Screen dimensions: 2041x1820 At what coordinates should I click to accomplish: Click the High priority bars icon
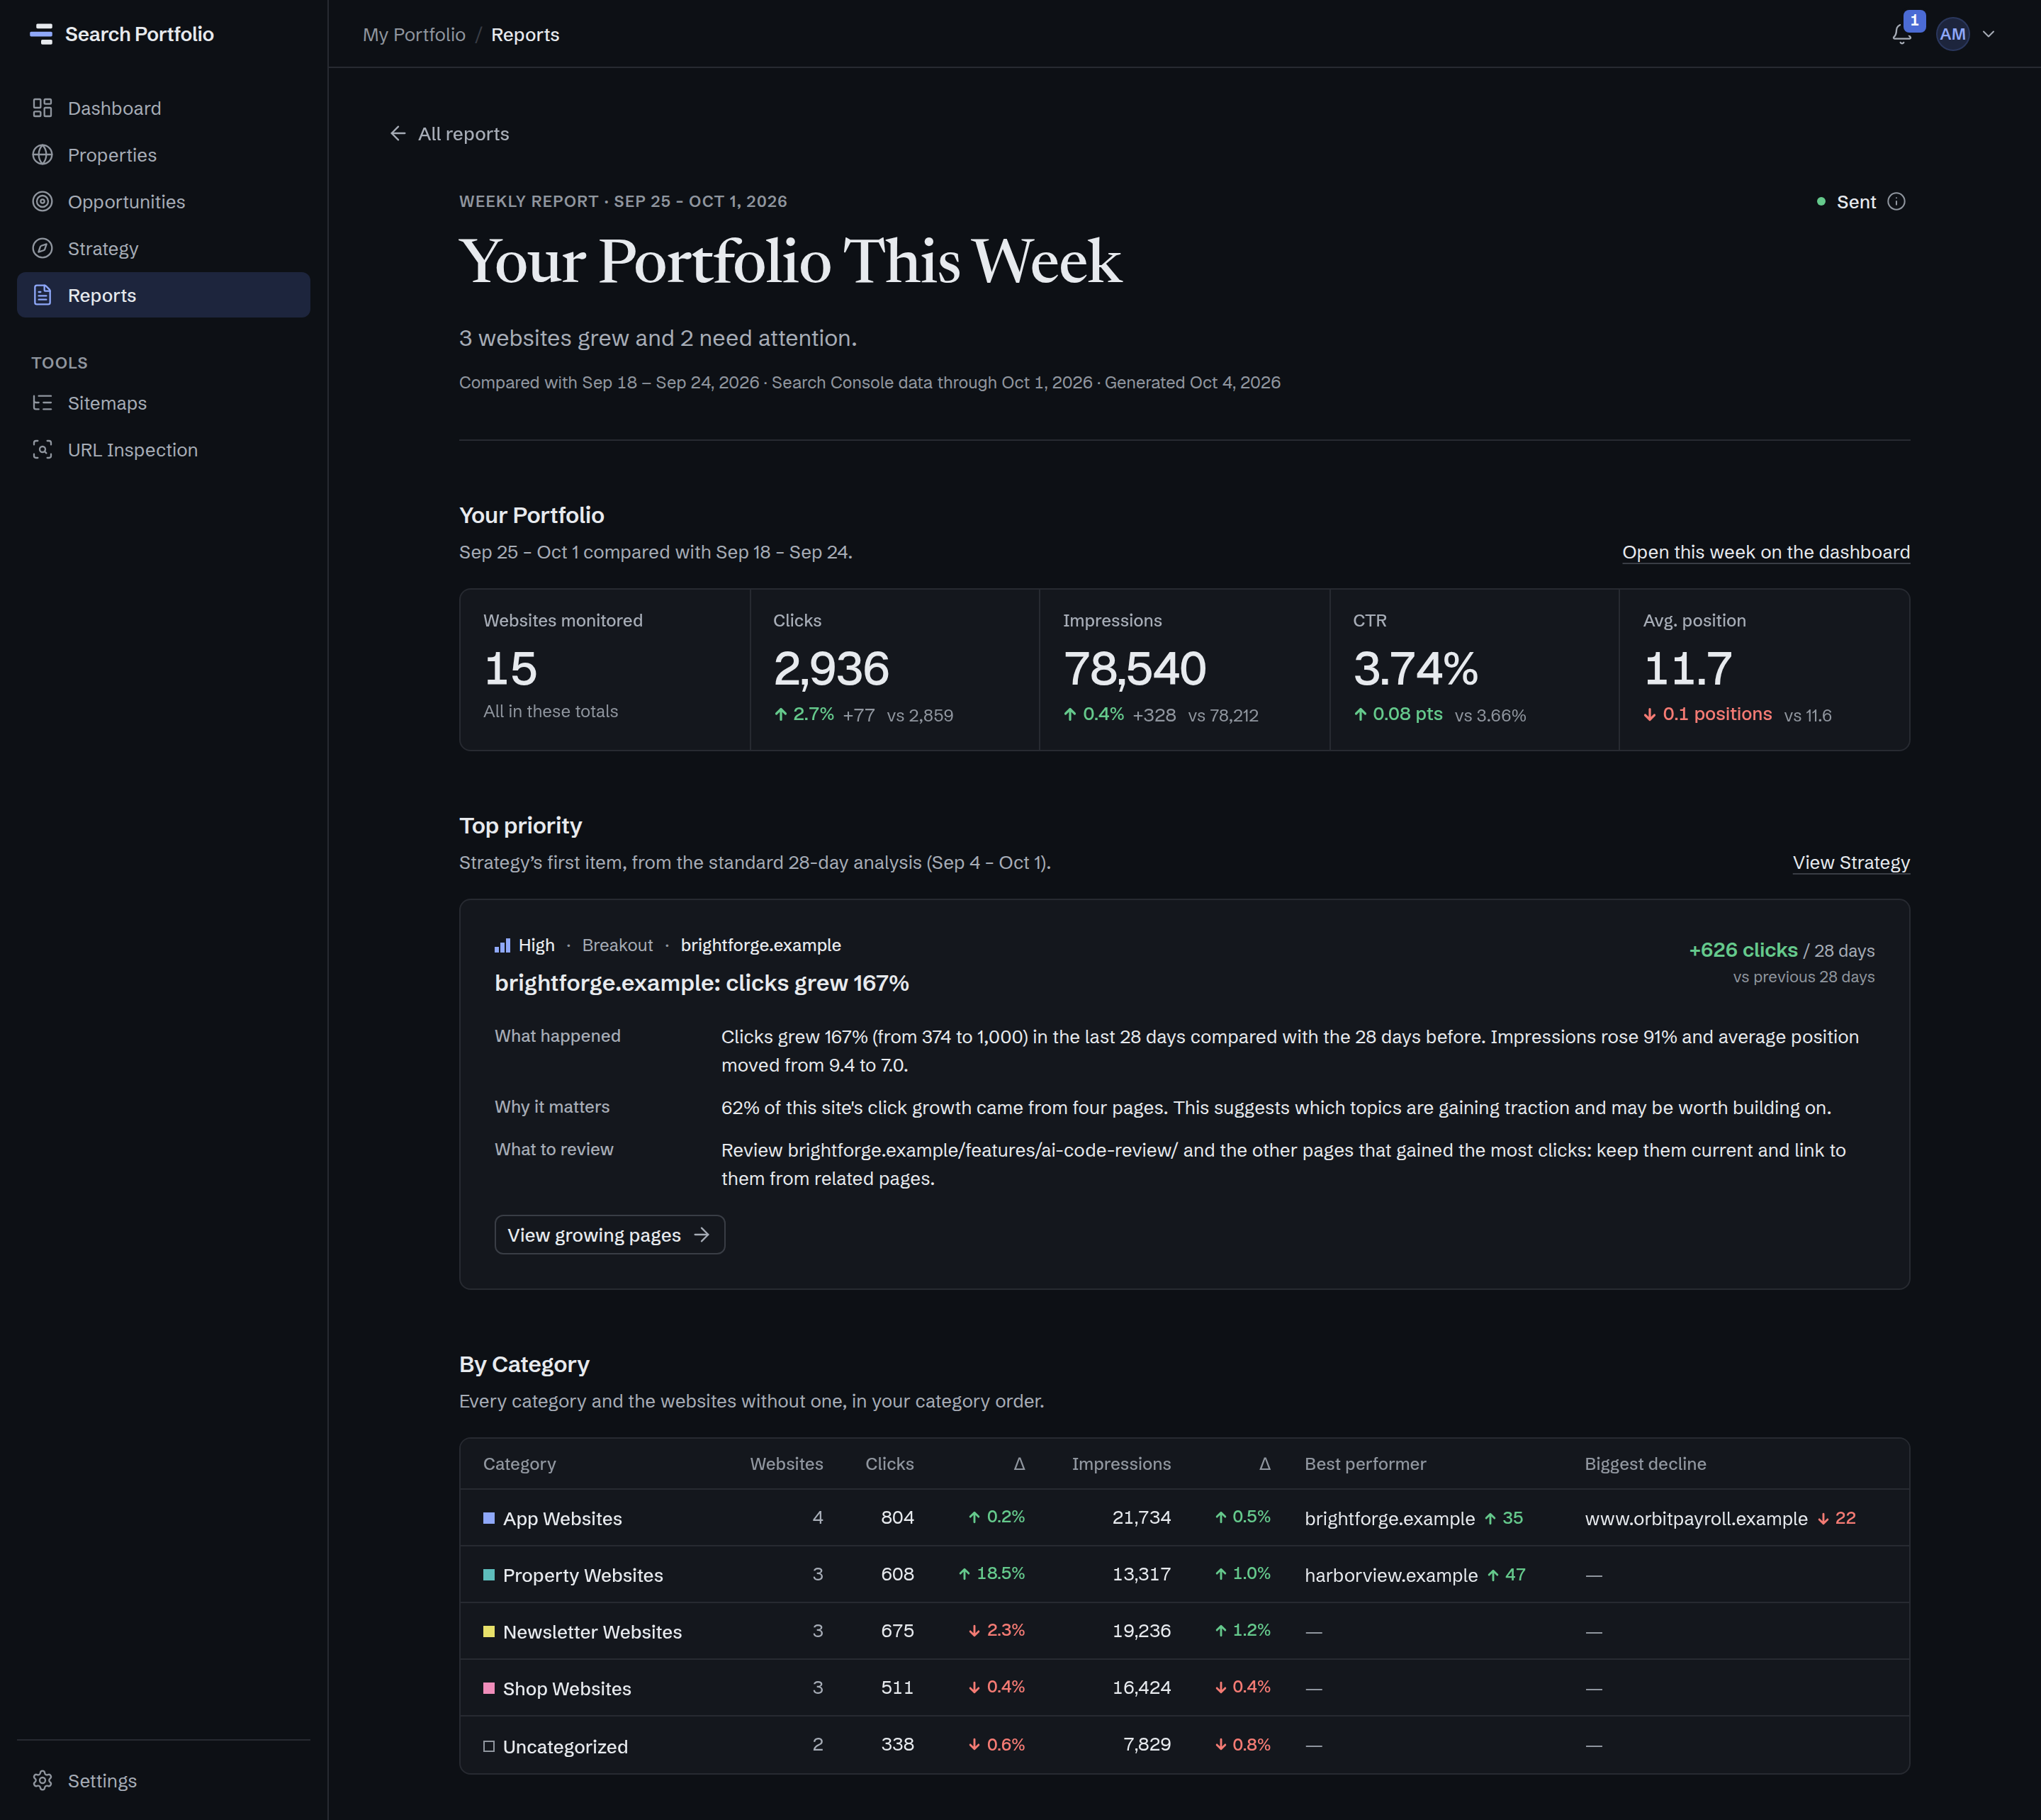click(503, 946)
